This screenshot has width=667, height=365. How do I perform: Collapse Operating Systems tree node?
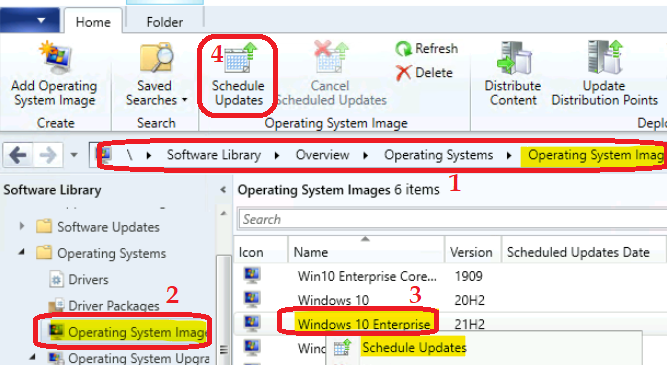pos(21,253)
